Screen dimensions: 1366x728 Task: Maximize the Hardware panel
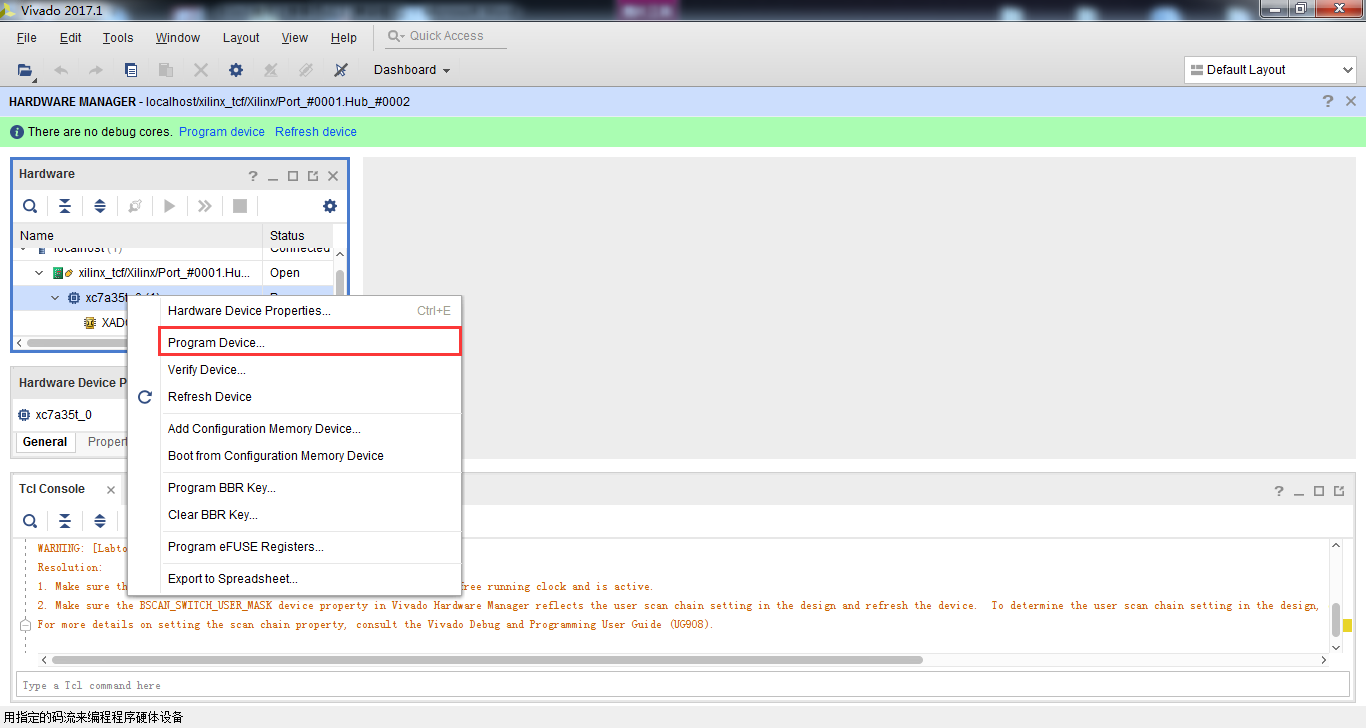click(293, 176)
